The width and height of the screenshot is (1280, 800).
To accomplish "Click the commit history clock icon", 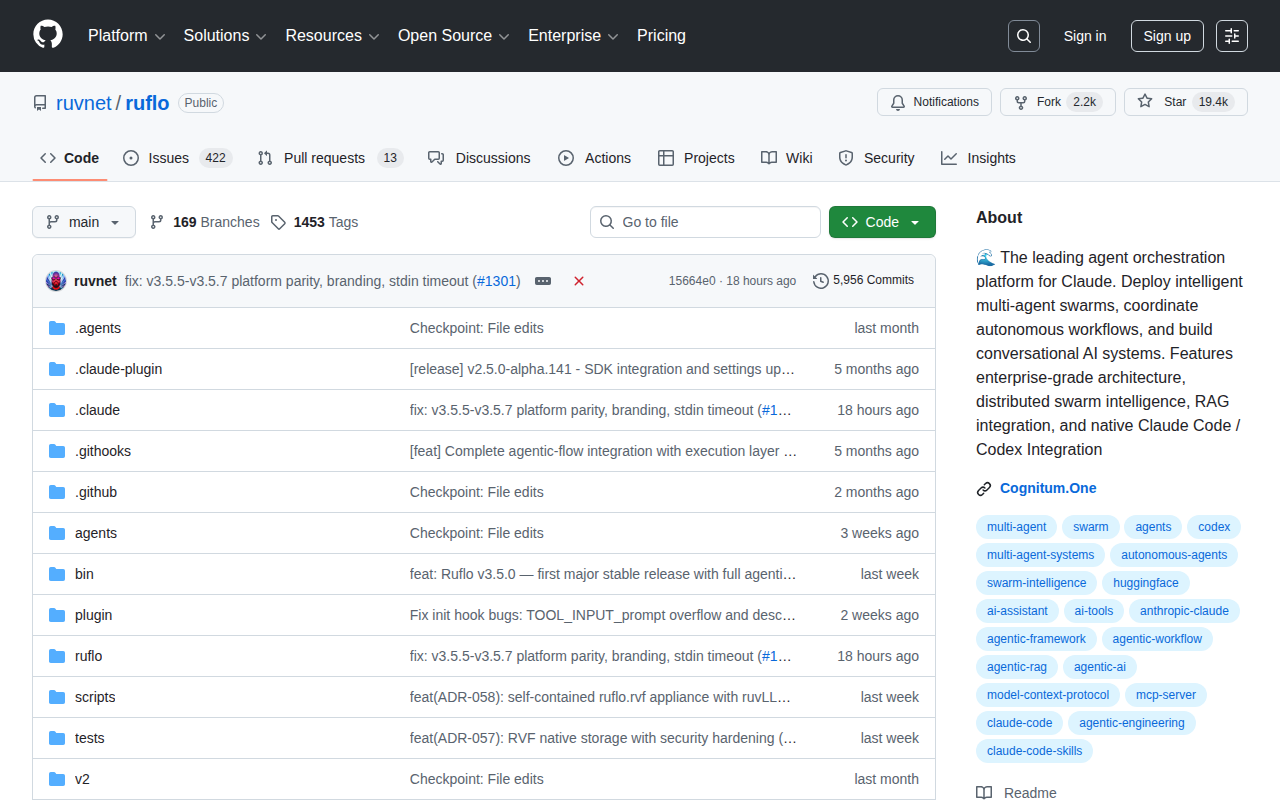I will [x=820, y=281].
